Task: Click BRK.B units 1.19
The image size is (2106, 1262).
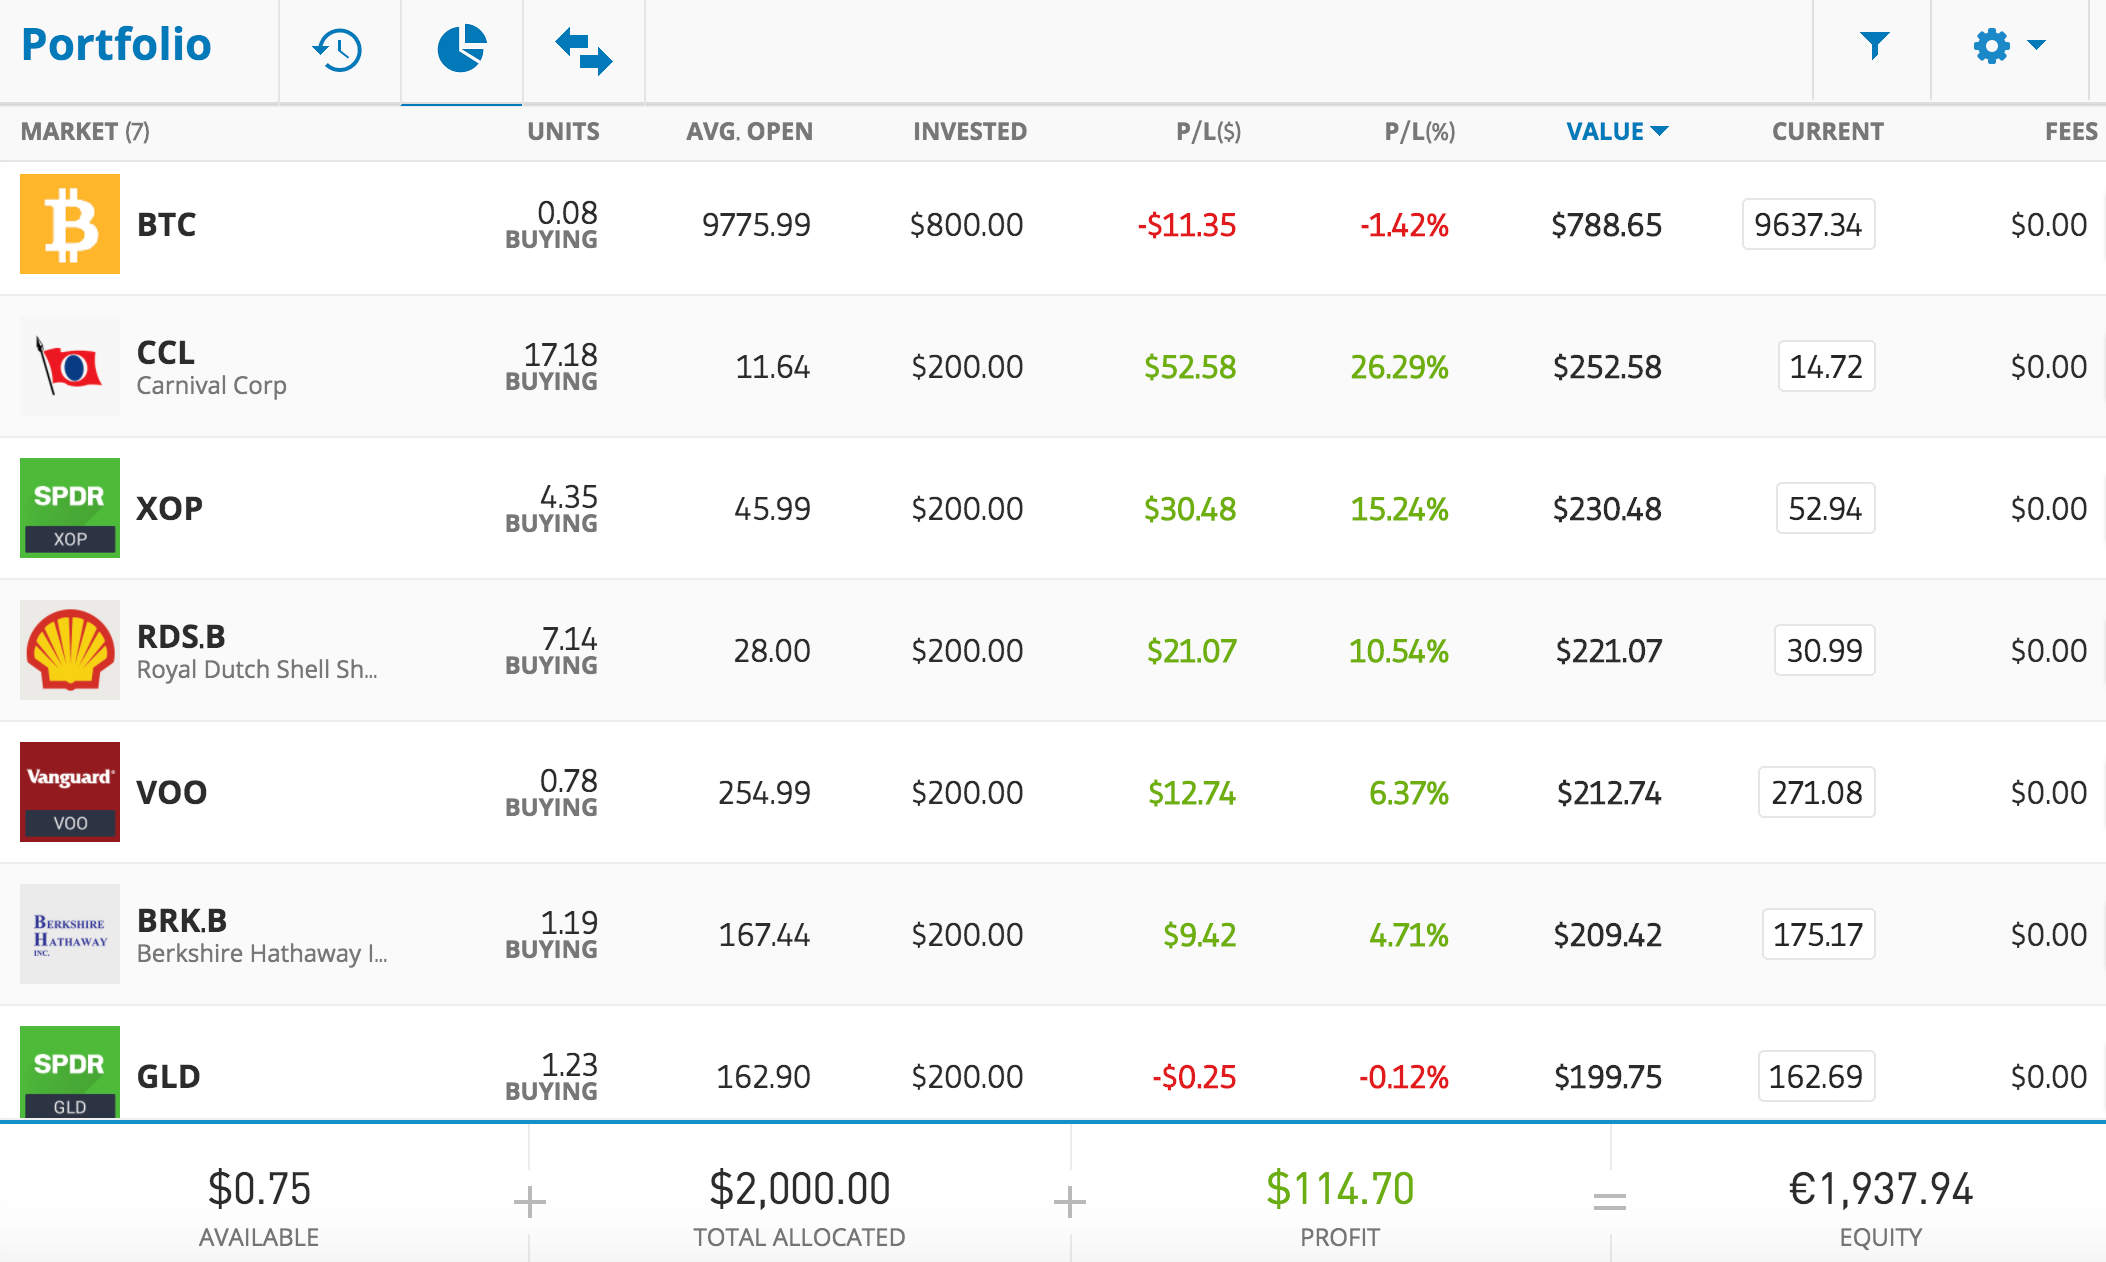Action: [568, 921]
